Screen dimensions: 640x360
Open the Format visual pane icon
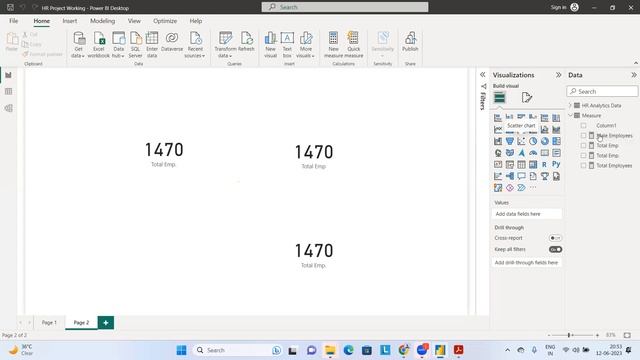pos(527,98)
